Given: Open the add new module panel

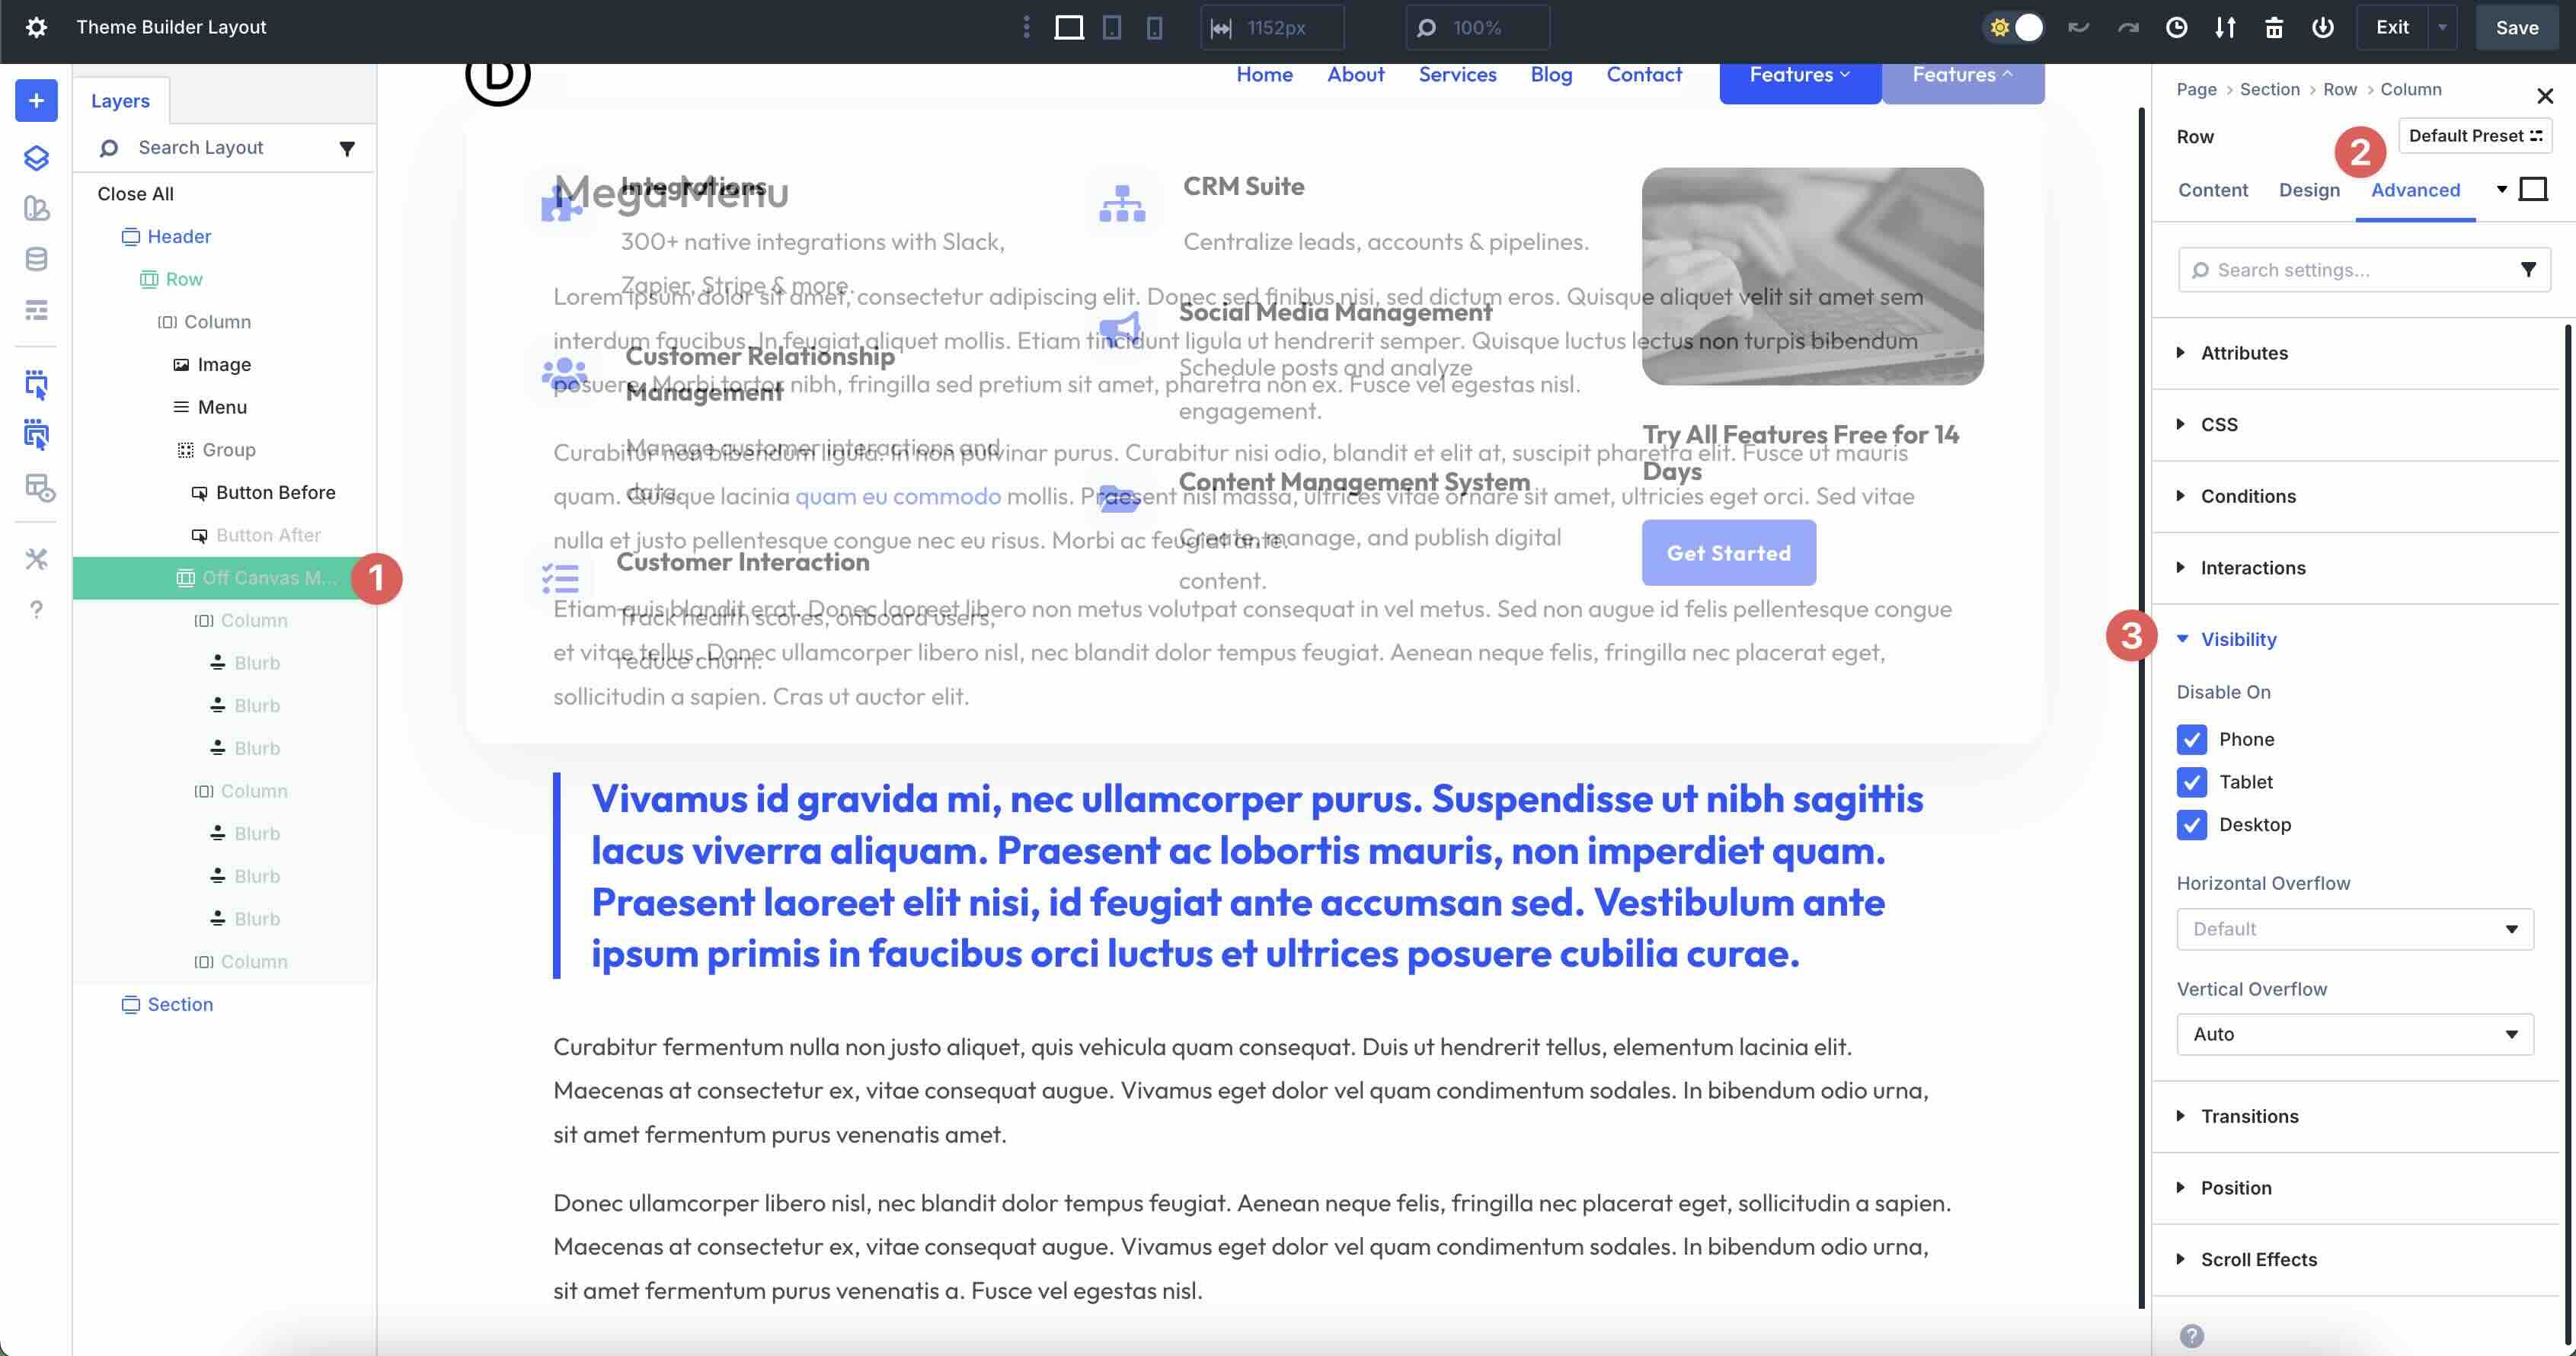Looking at the screenshot, I should tap(36, 100).
